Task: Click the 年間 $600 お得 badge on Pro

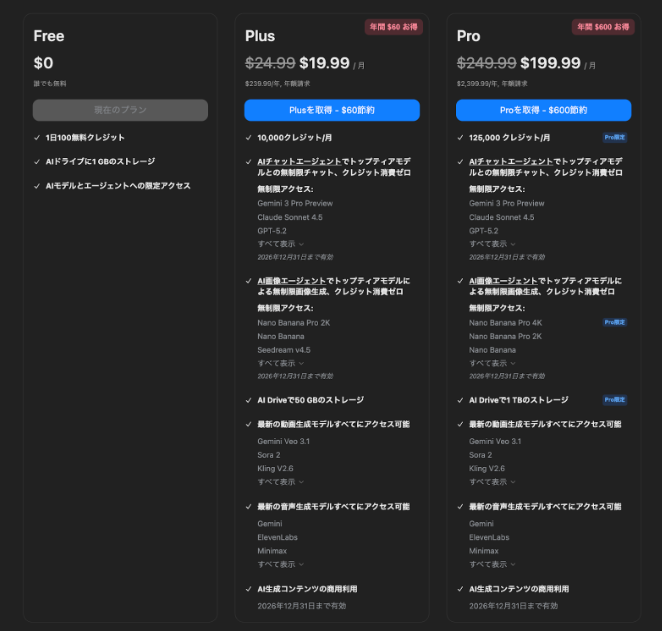Action: [x=603, y=27]
